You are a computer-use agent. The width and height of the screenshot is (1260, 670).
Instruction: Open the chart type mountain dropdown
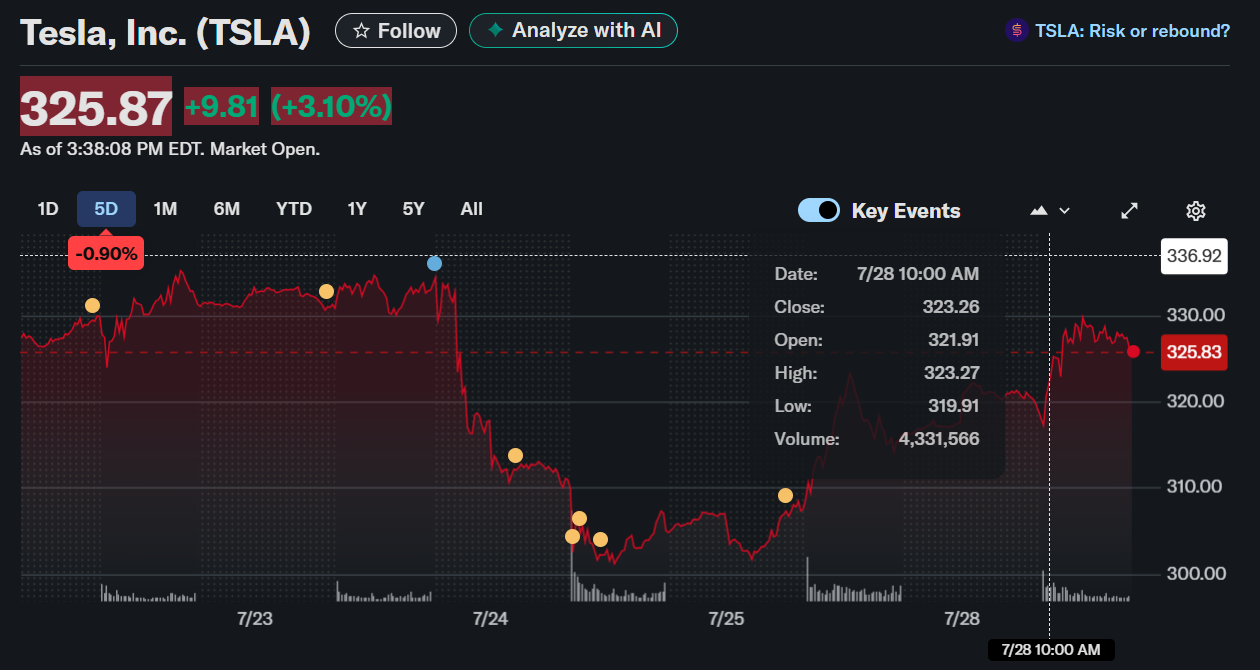pos(1050,210)
